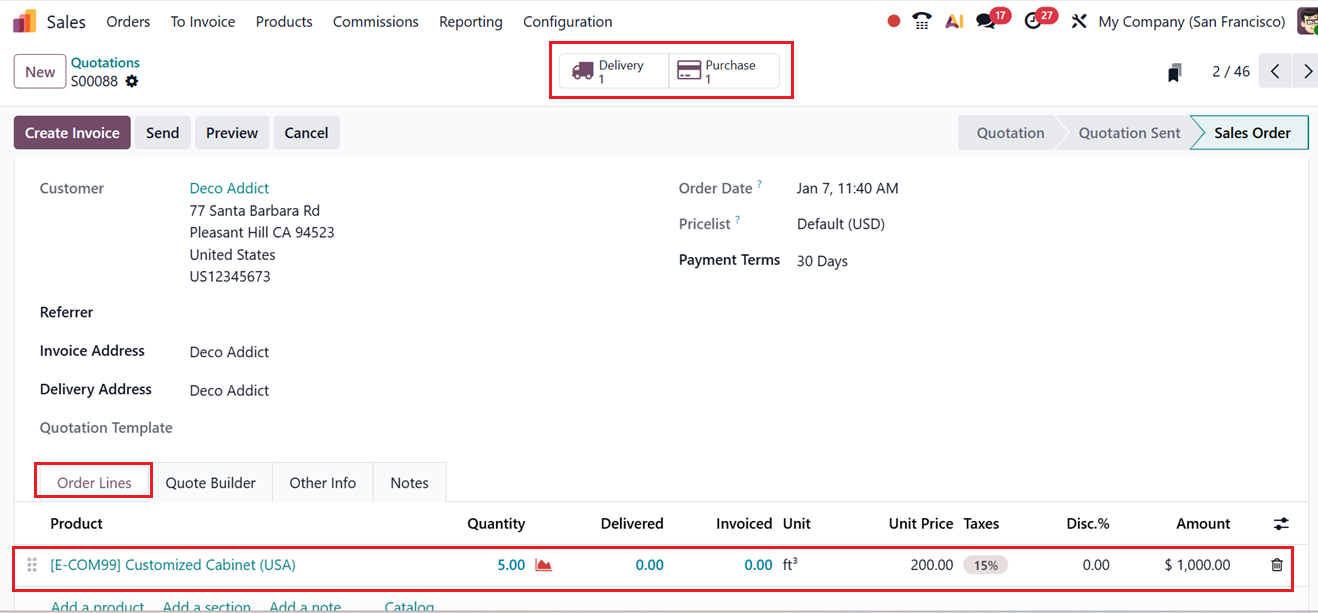The width and height of the screenshot is (1318, 613).
Task: Open Delivery smart button
Action: tap(614, 71)
